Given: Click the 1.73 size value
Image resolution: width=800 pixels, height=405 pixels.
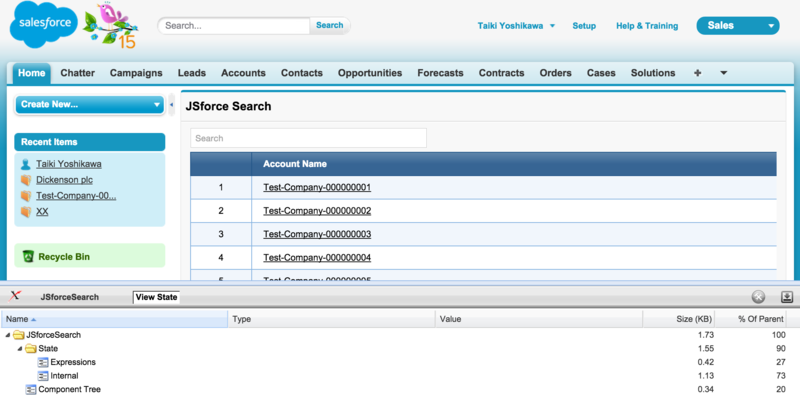Looking at the screenshot, I should (x=706, y=335).
